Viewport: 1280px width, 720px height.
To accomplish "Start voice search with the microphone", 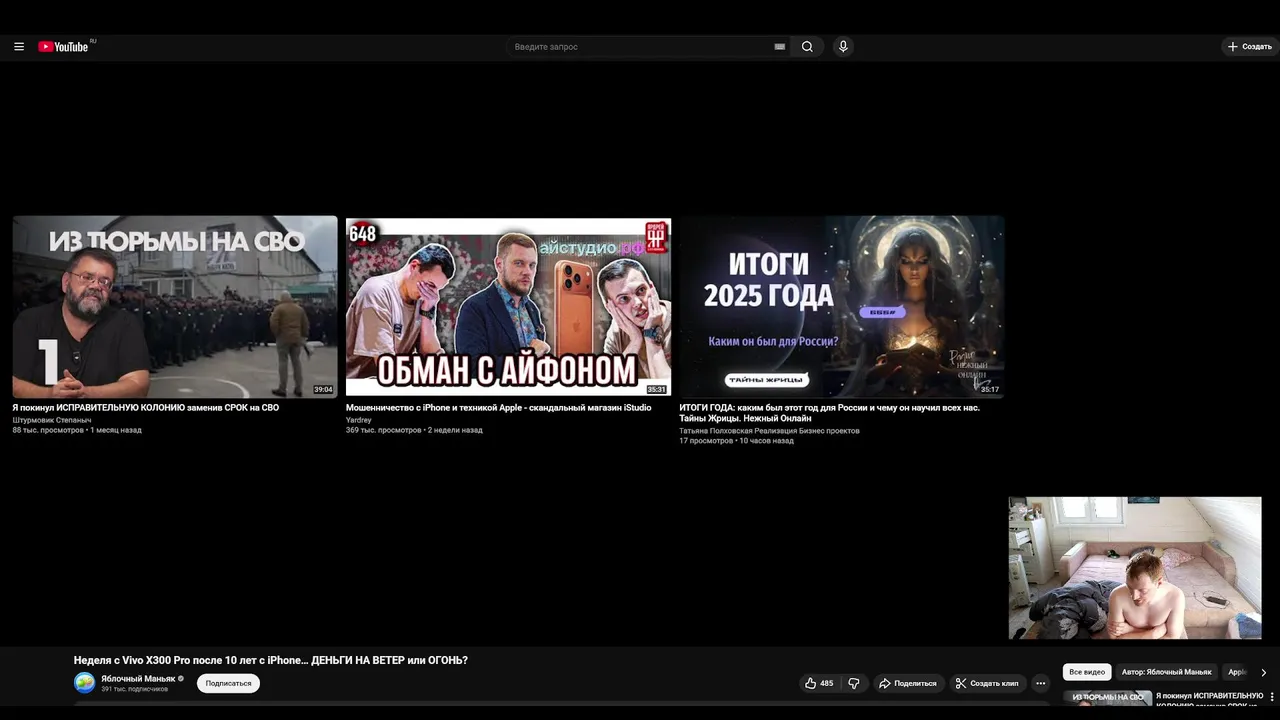I will coord(843,47).
